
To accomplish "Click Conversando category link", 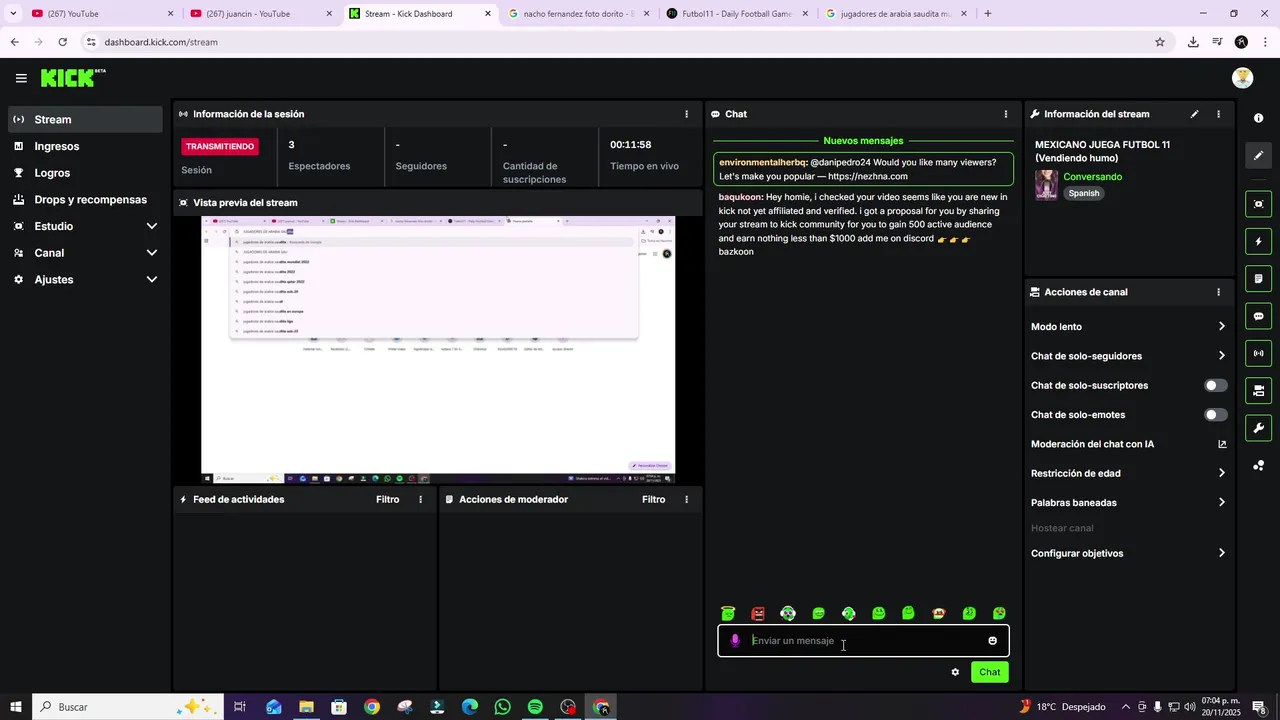I will (x=1092, y=177).
